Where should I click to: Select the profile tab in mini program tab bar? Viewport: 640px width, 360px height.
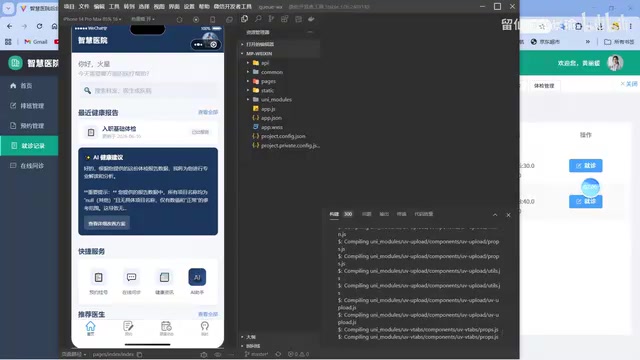(204, 328)
